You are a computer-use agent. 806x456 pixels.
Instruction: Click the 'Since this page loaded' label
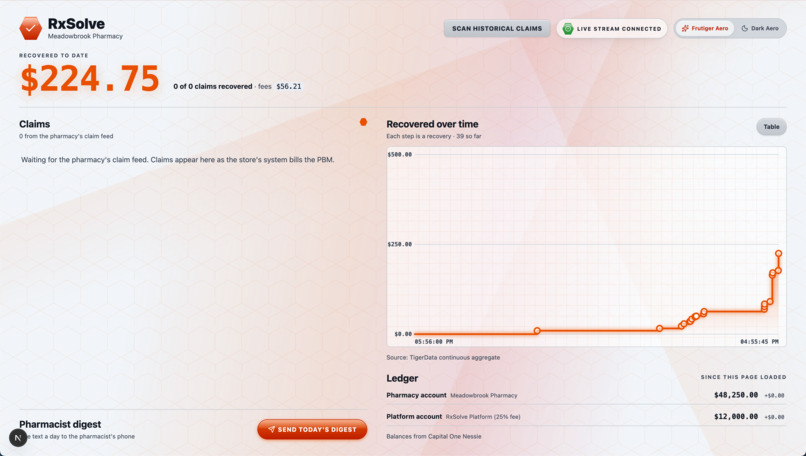click(x=743, y=377)
